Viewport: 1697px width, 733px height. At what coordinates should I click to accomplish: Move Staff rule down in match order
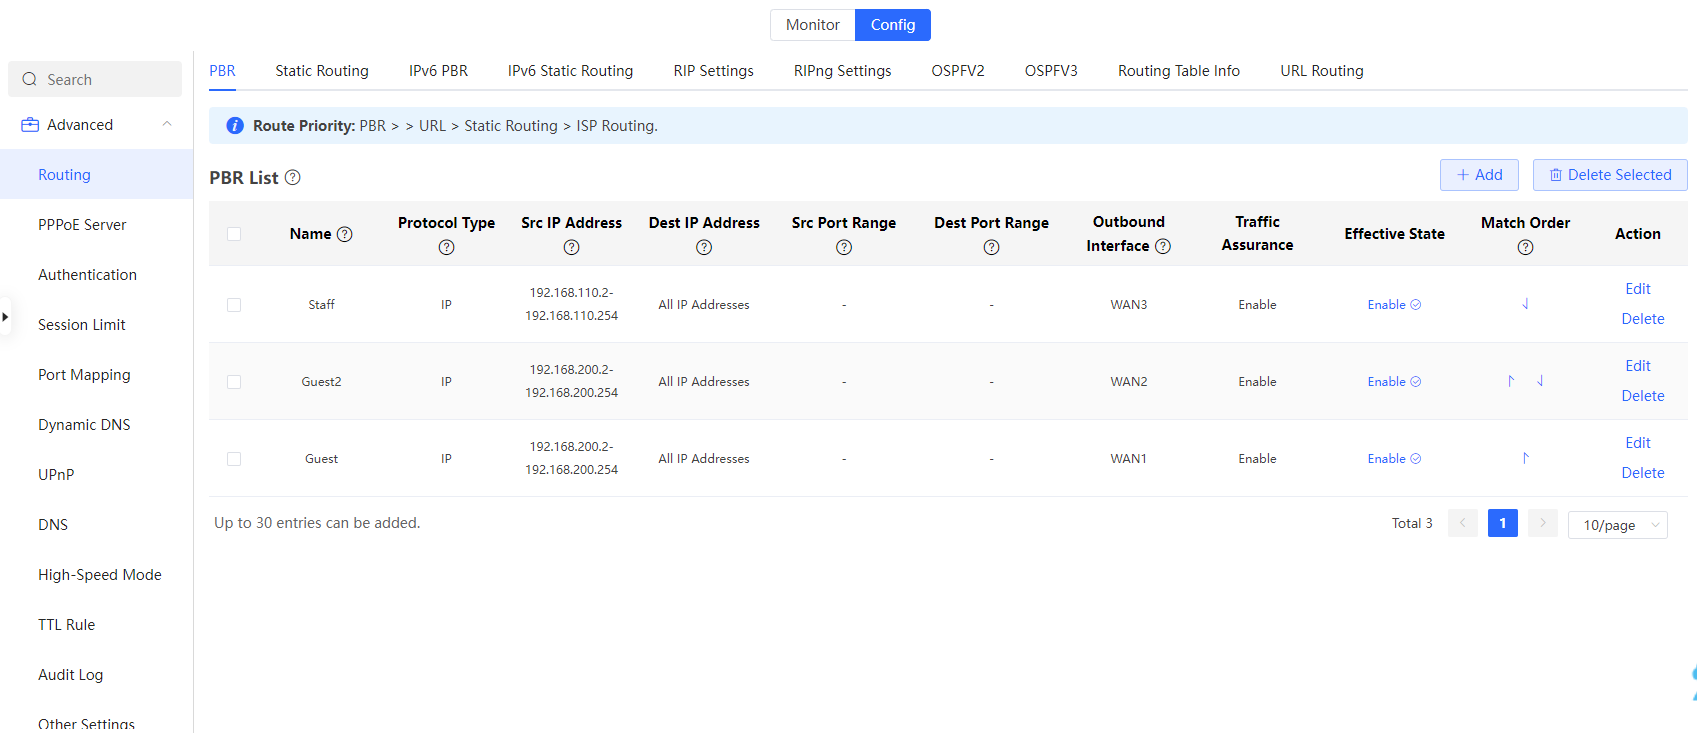coord(1525,304)
